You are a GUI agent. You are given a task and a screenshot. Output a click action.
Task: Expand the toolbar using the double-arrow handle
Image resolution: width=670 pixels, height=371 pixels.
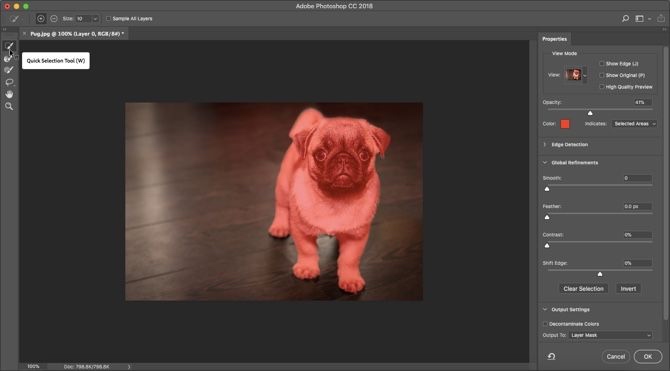coord(5,29)
